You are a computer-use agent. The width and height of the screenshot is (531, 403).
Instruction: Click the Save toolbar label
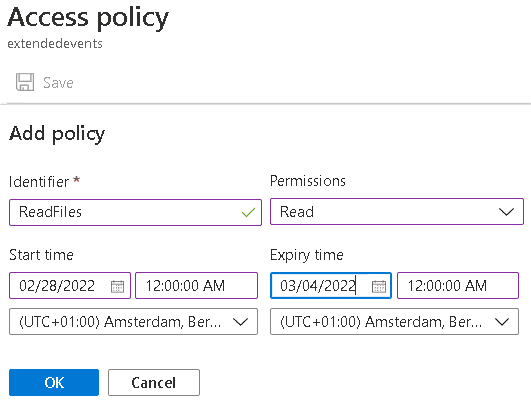pos(58,83)
